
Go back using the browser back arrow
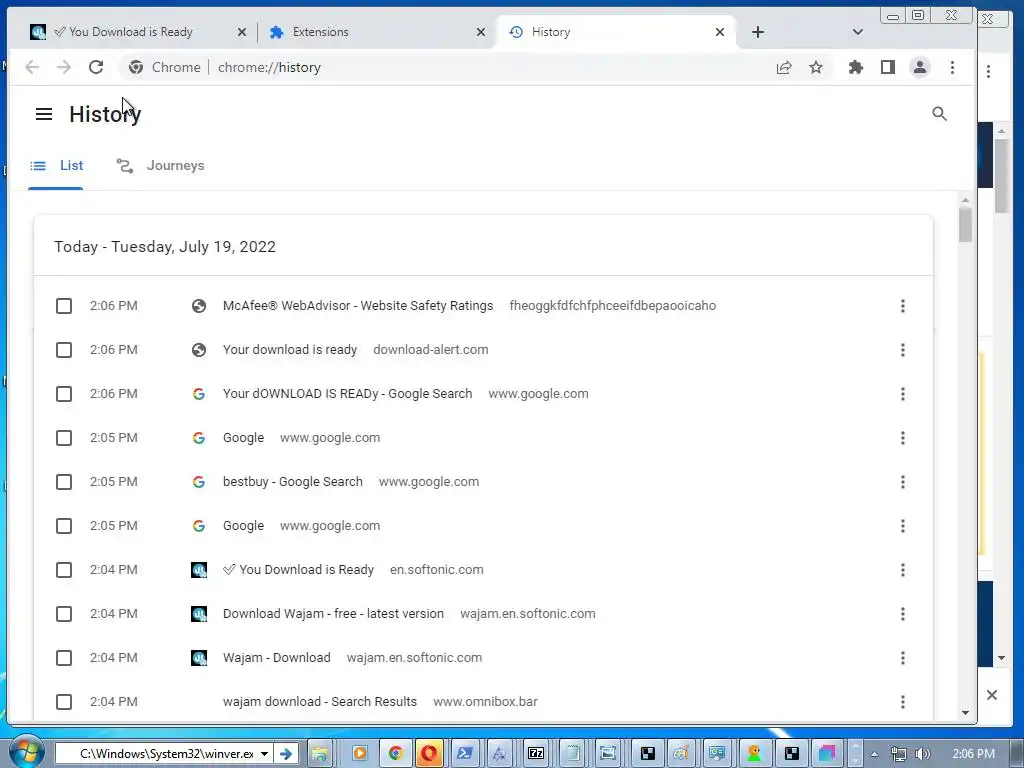click(x=32, y=67)
